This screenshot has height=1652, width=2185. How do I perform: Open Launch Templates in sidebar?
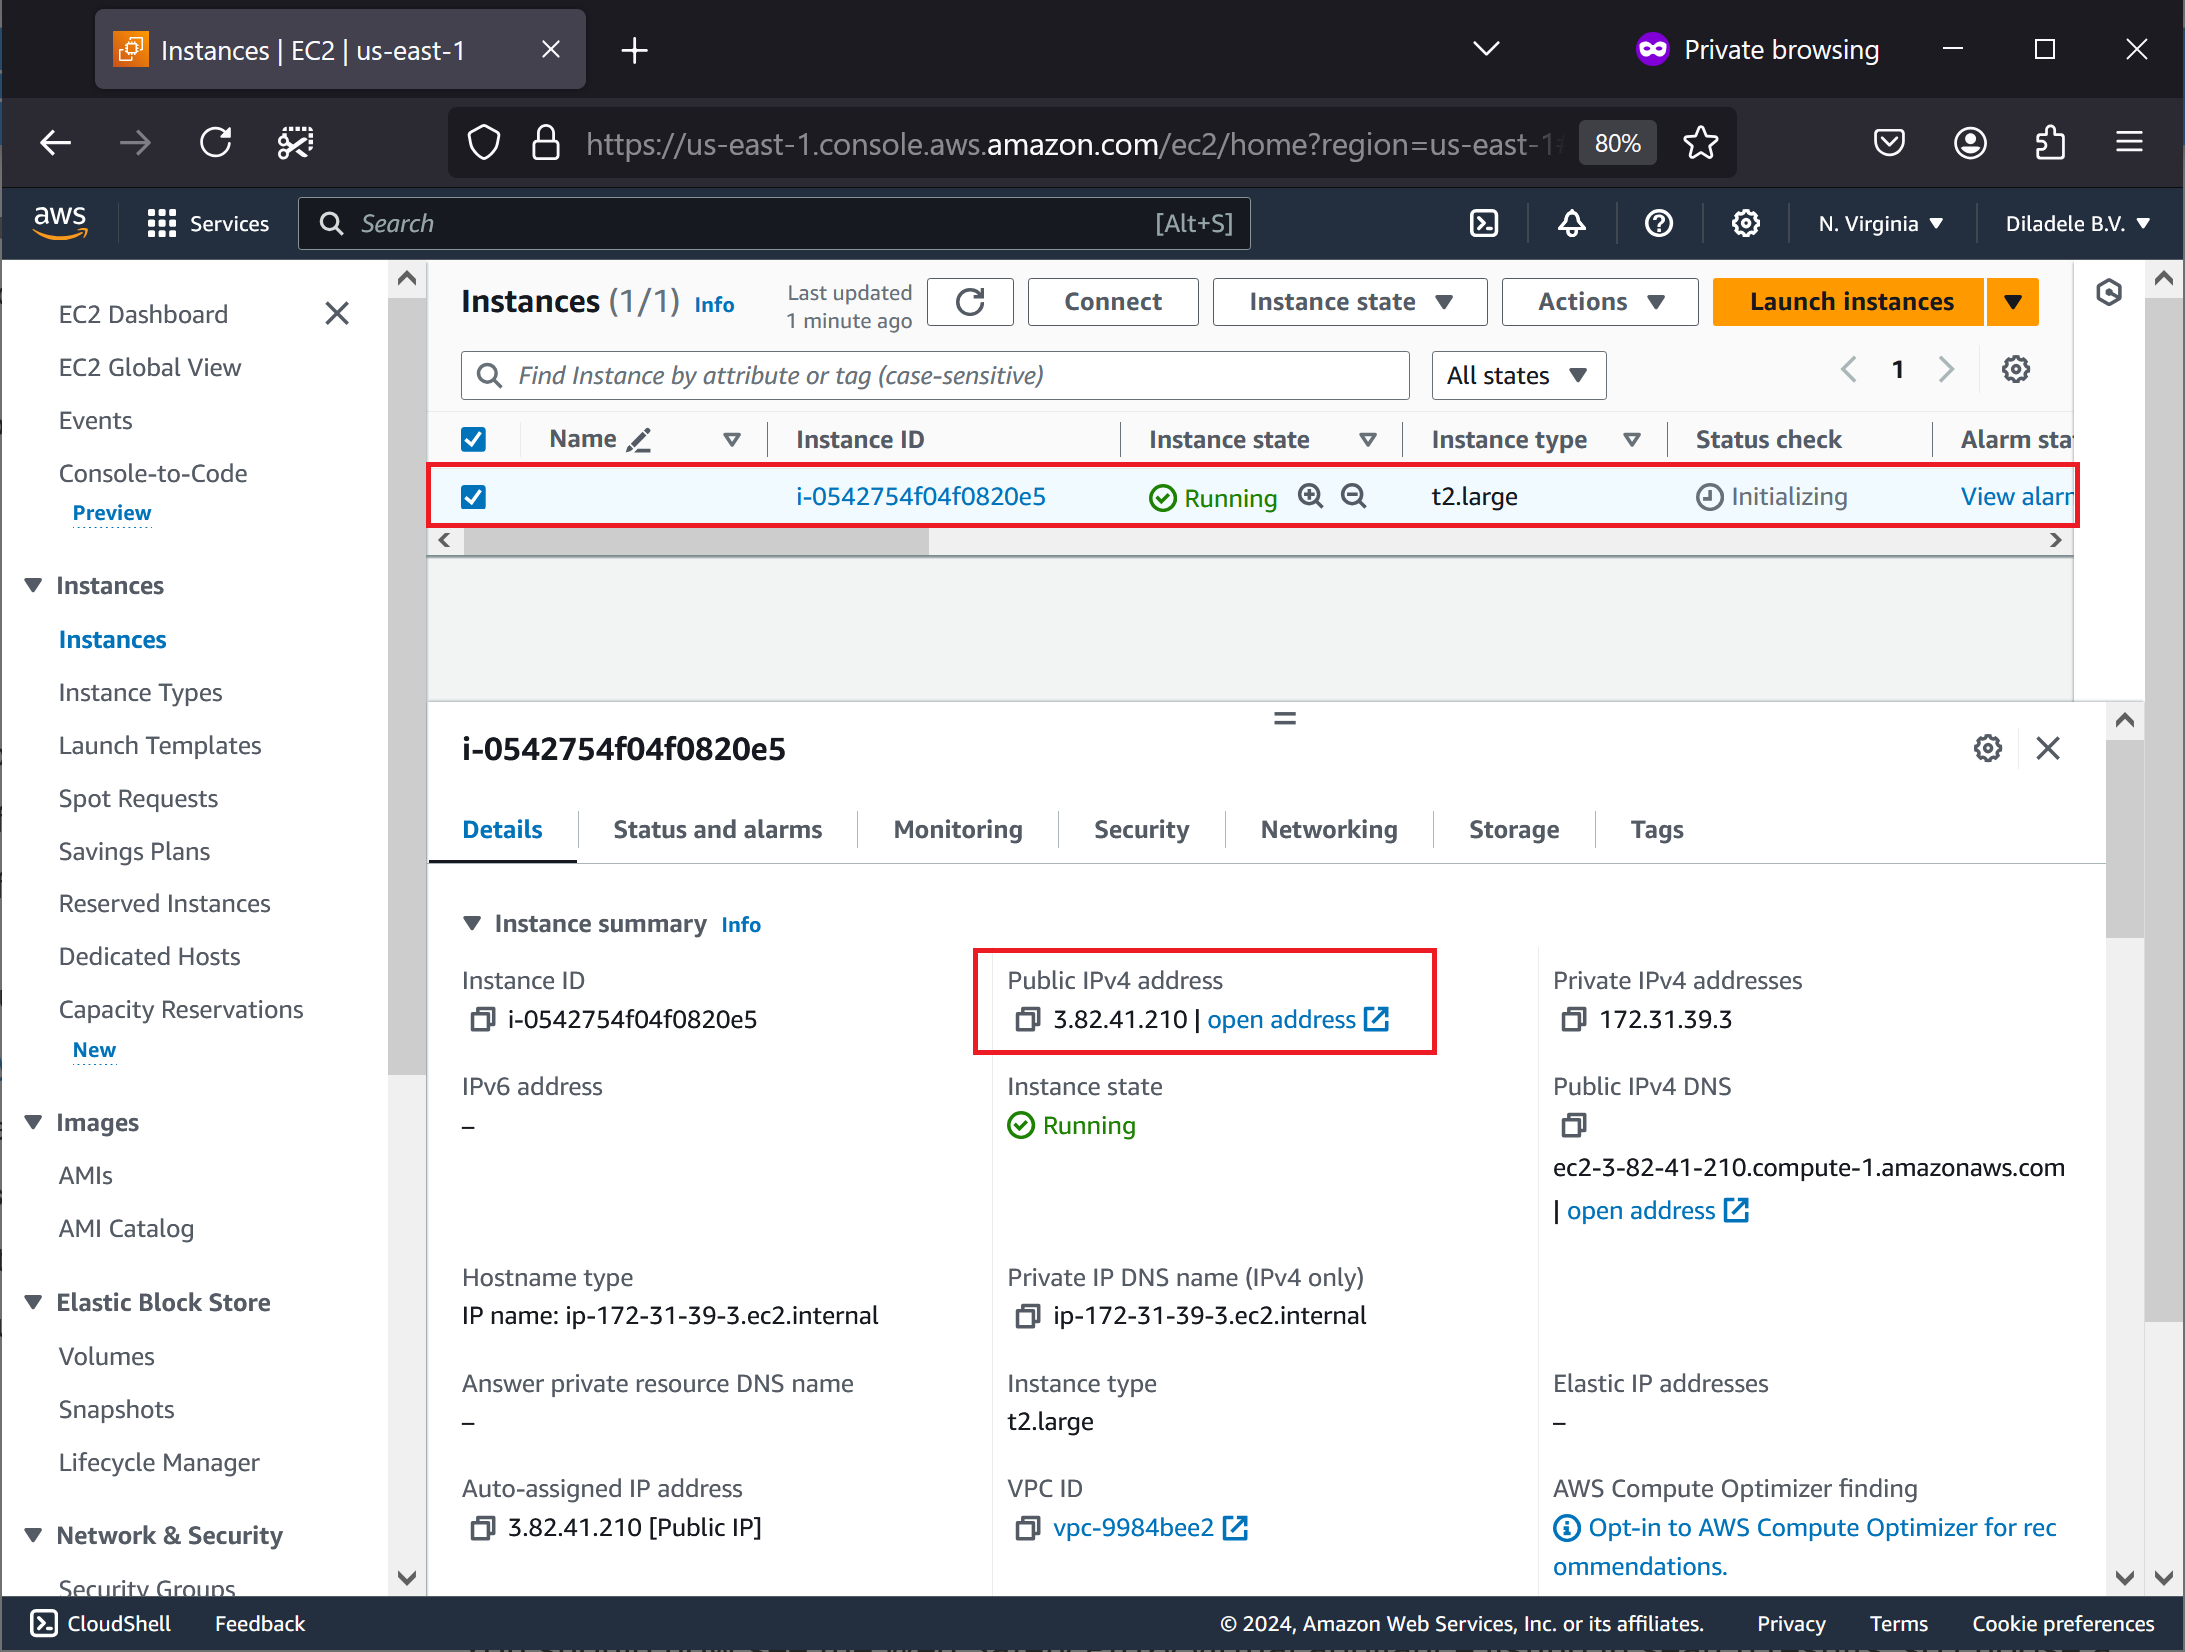(x=160, y=746)
